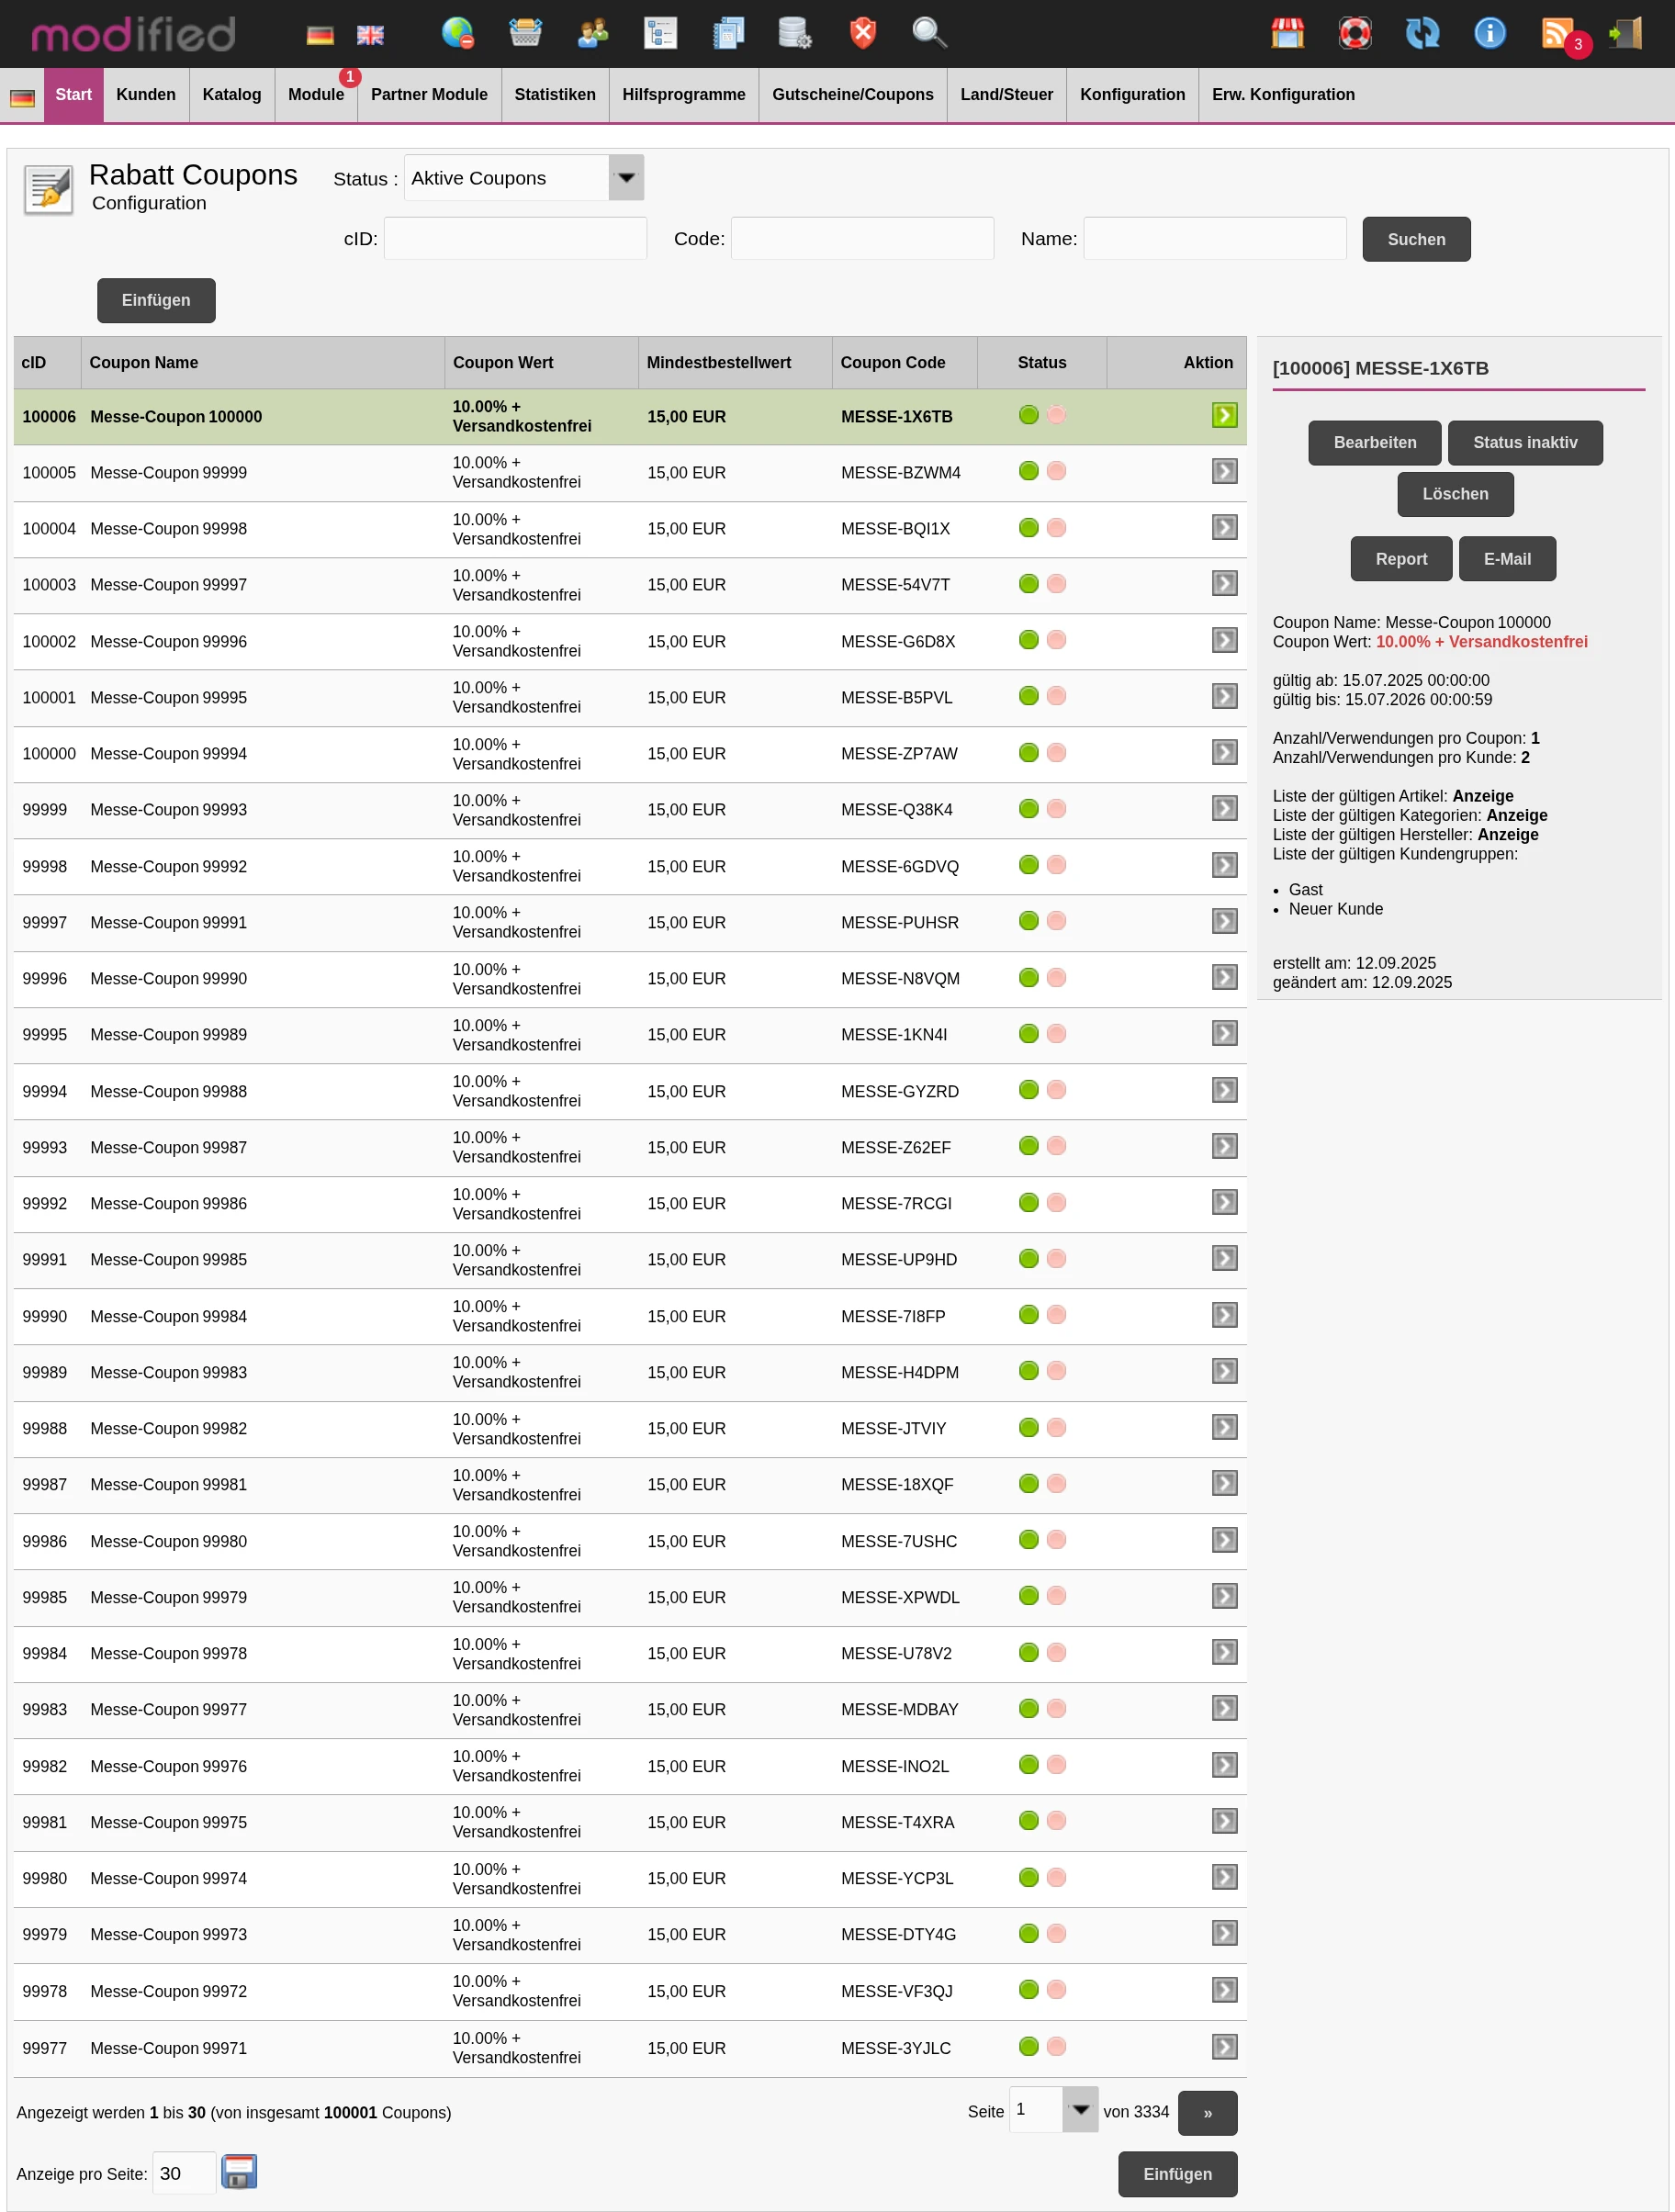Open the Konfiguration menu
Viewport: 1675px width, 2212px height.
[x=1132, y=95]
